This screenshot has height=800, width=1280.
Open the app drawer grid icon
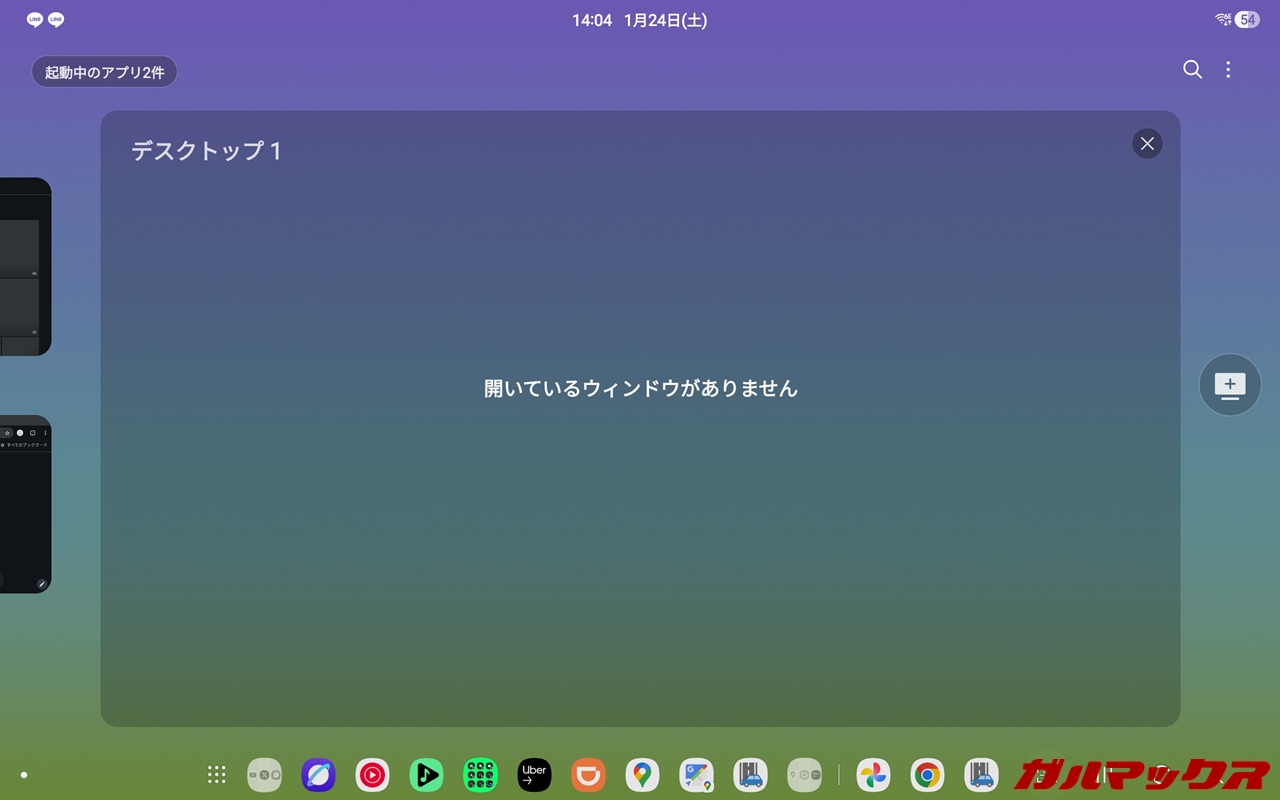tap(216, 775)
